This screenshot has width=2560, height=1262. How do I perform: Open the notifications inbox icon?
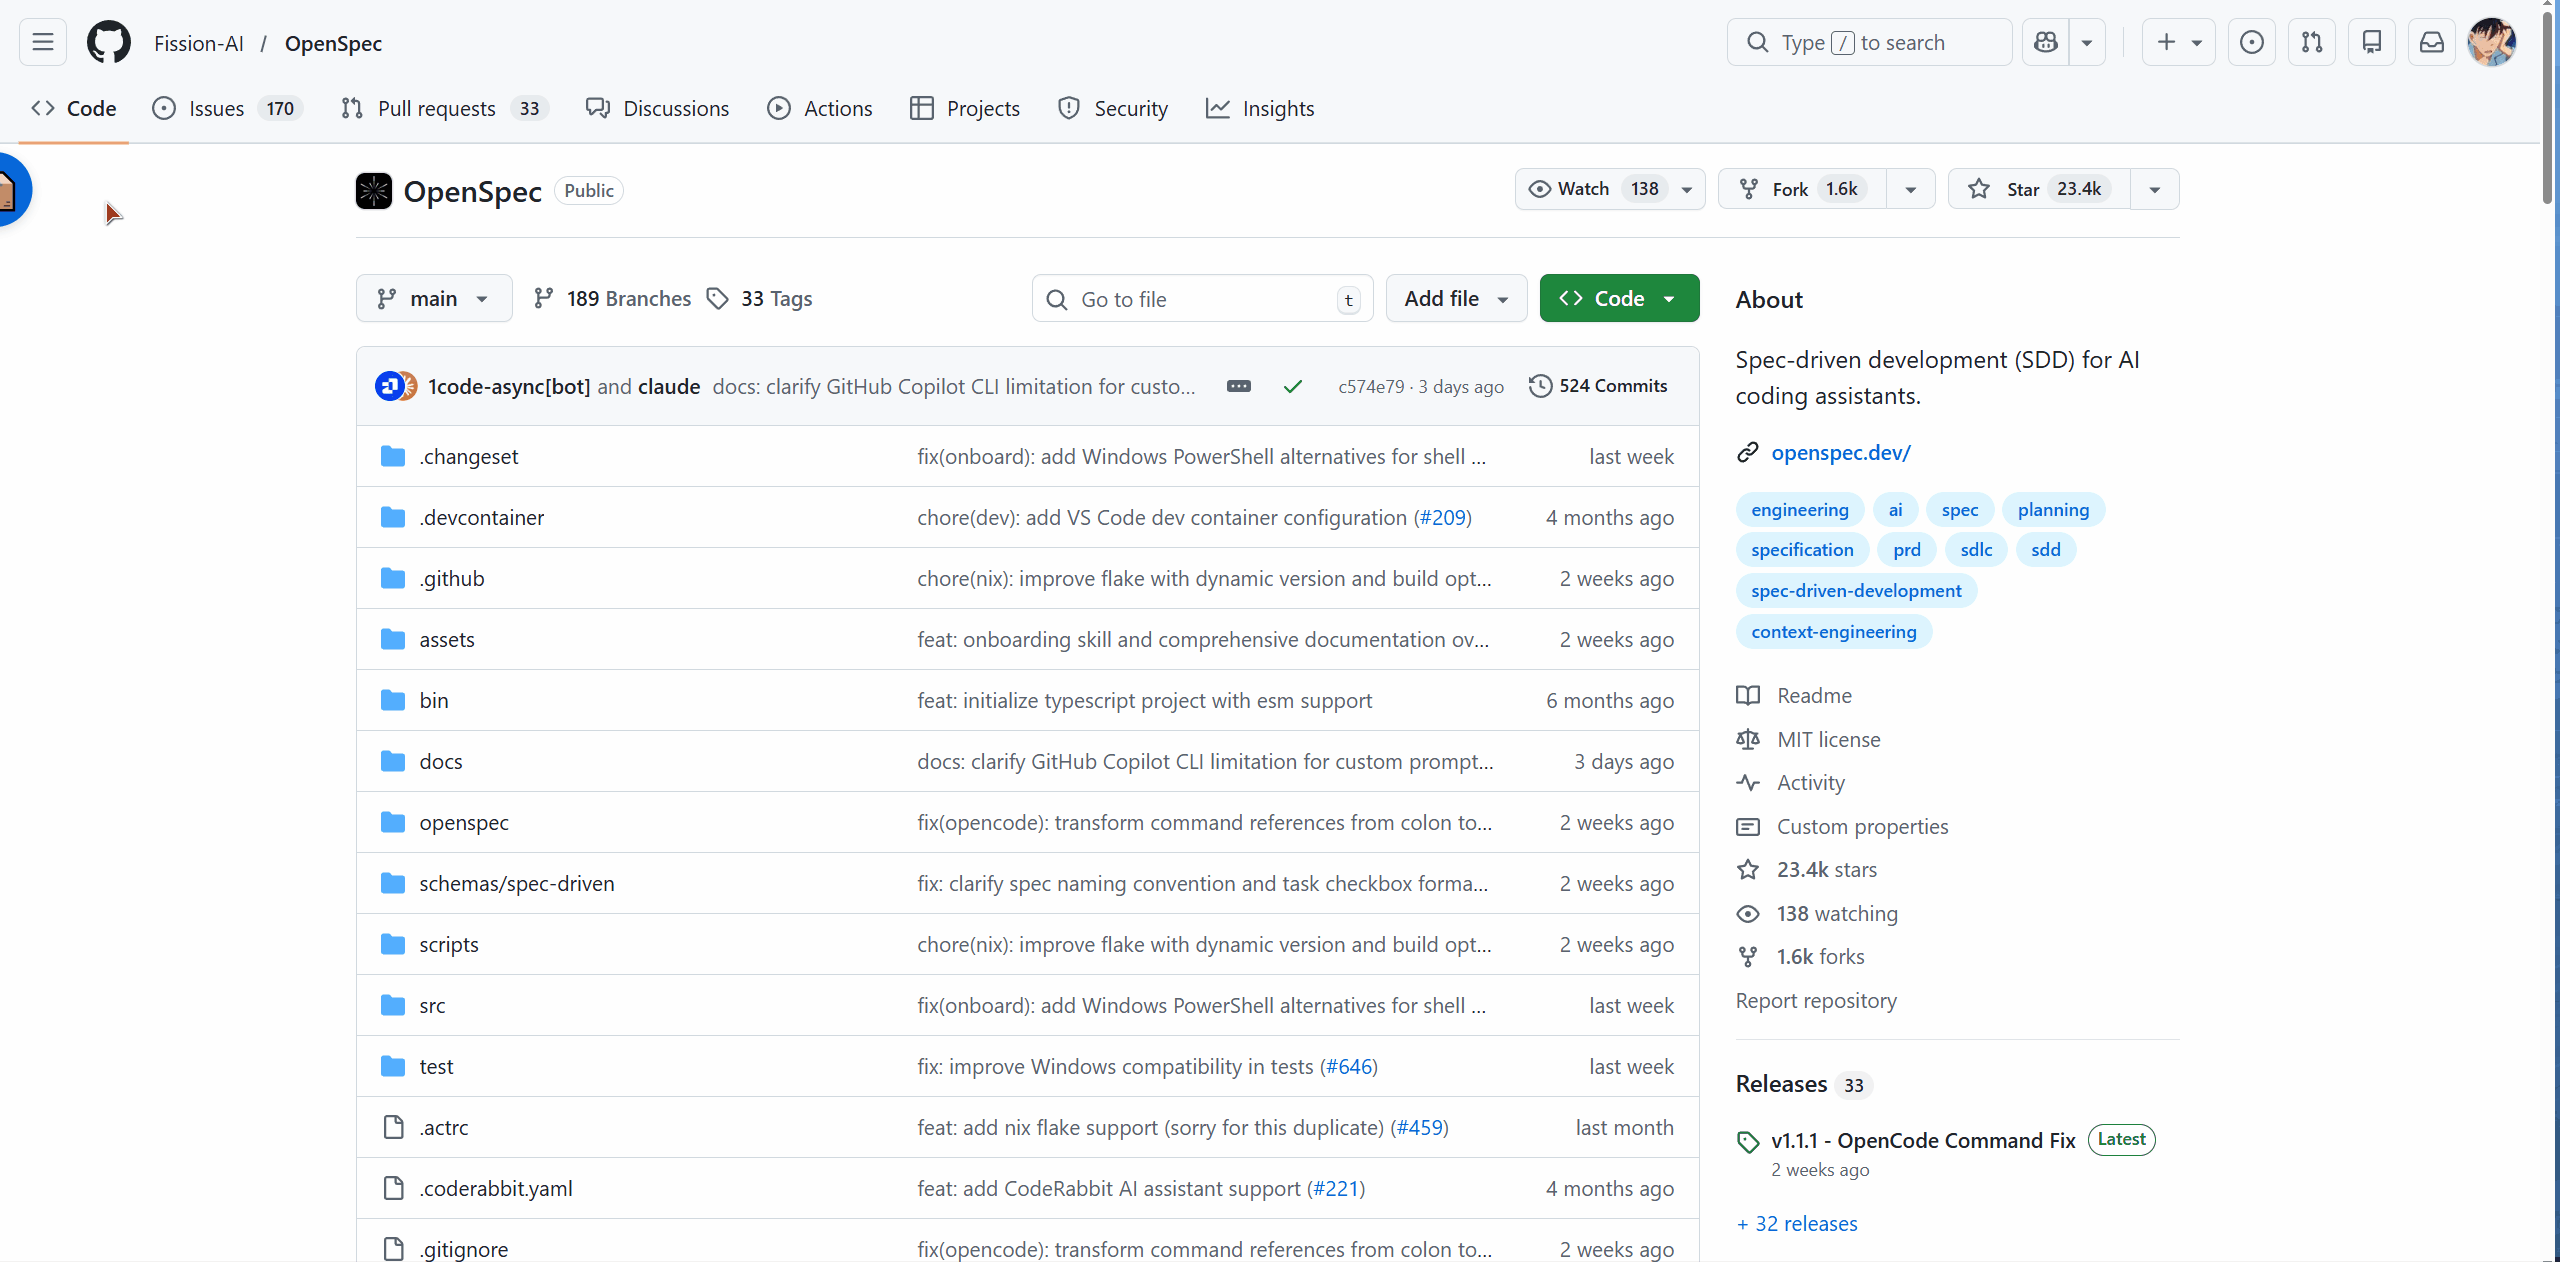(x=2431, y=43)
